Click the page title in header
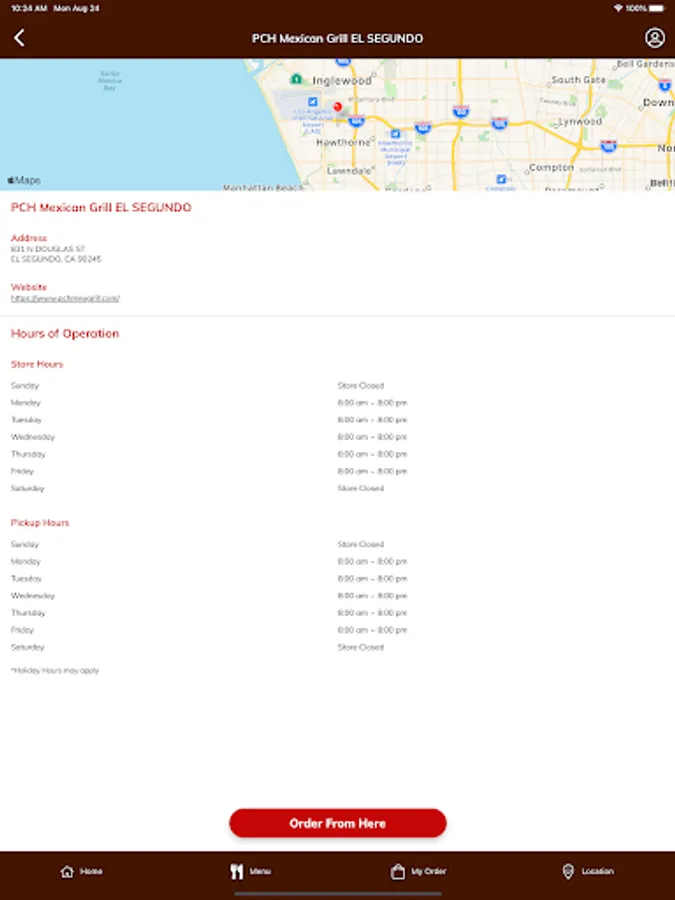Viewport: 675px width, 900px height. (x=338, y=38)
